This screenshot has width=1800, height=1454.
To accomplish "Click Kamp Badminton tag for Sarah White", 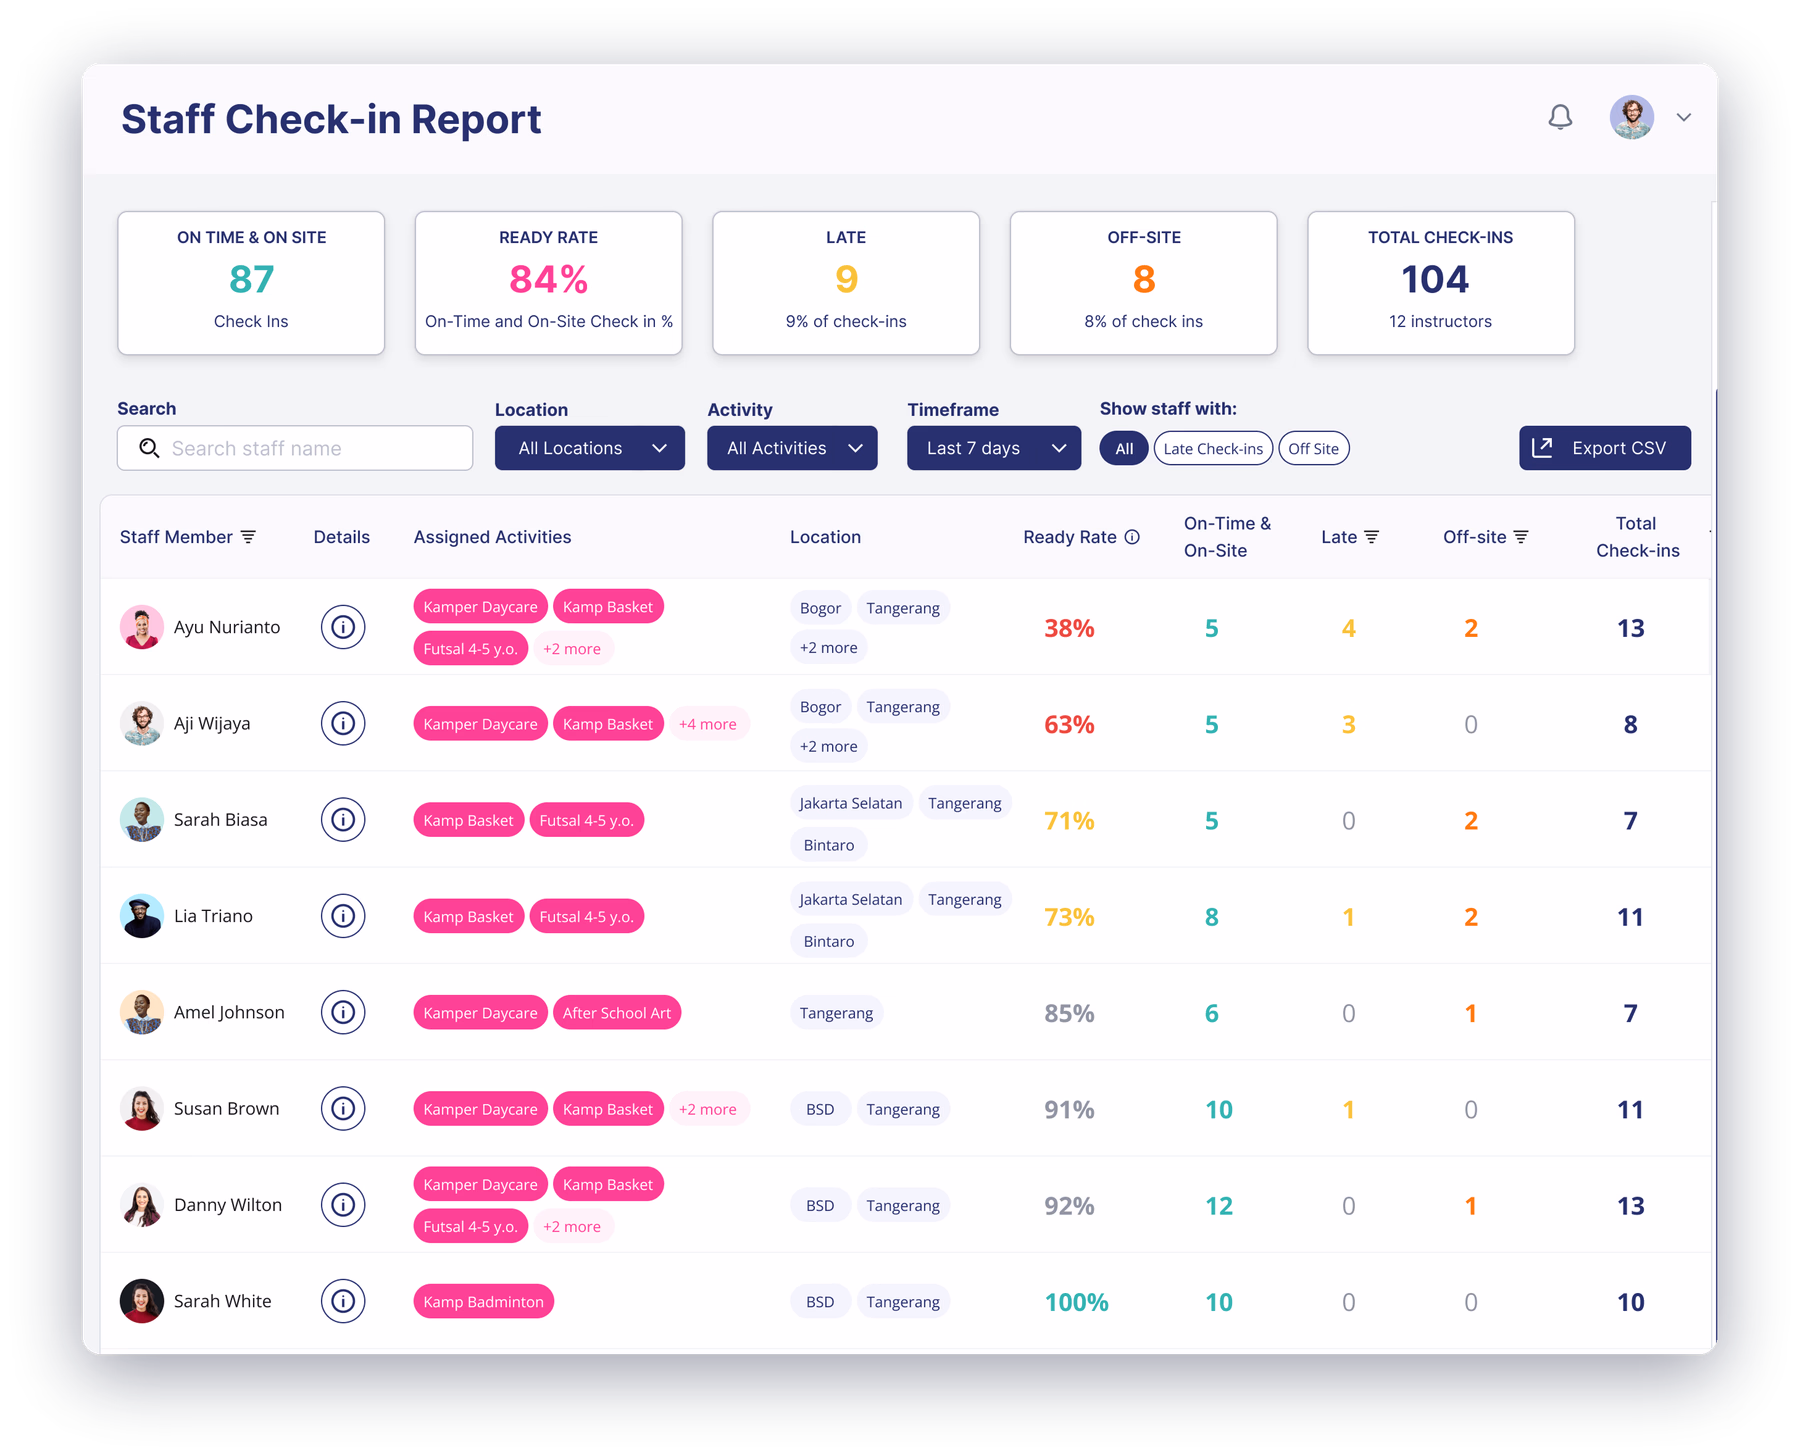I will click(x=484, y=1301).
